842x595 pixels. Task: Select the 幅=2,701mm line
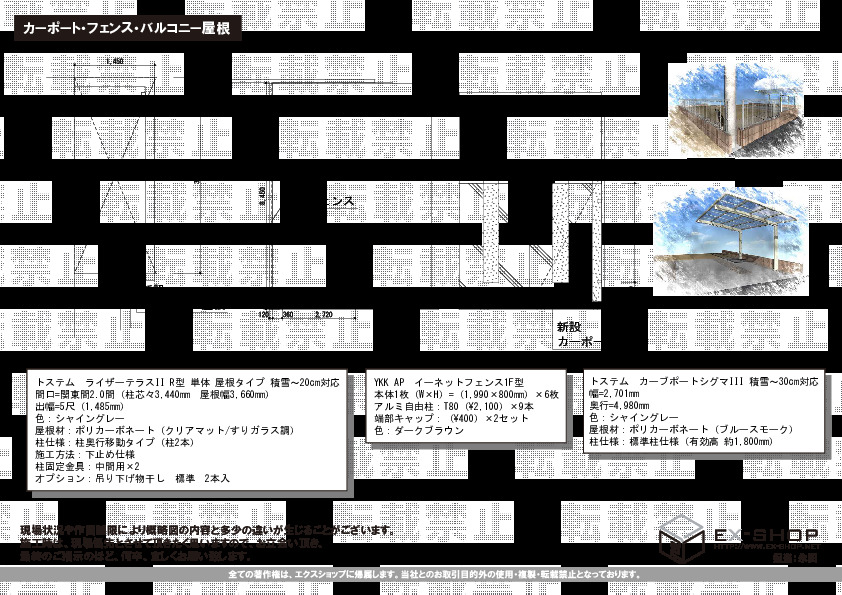coord(614,394)
